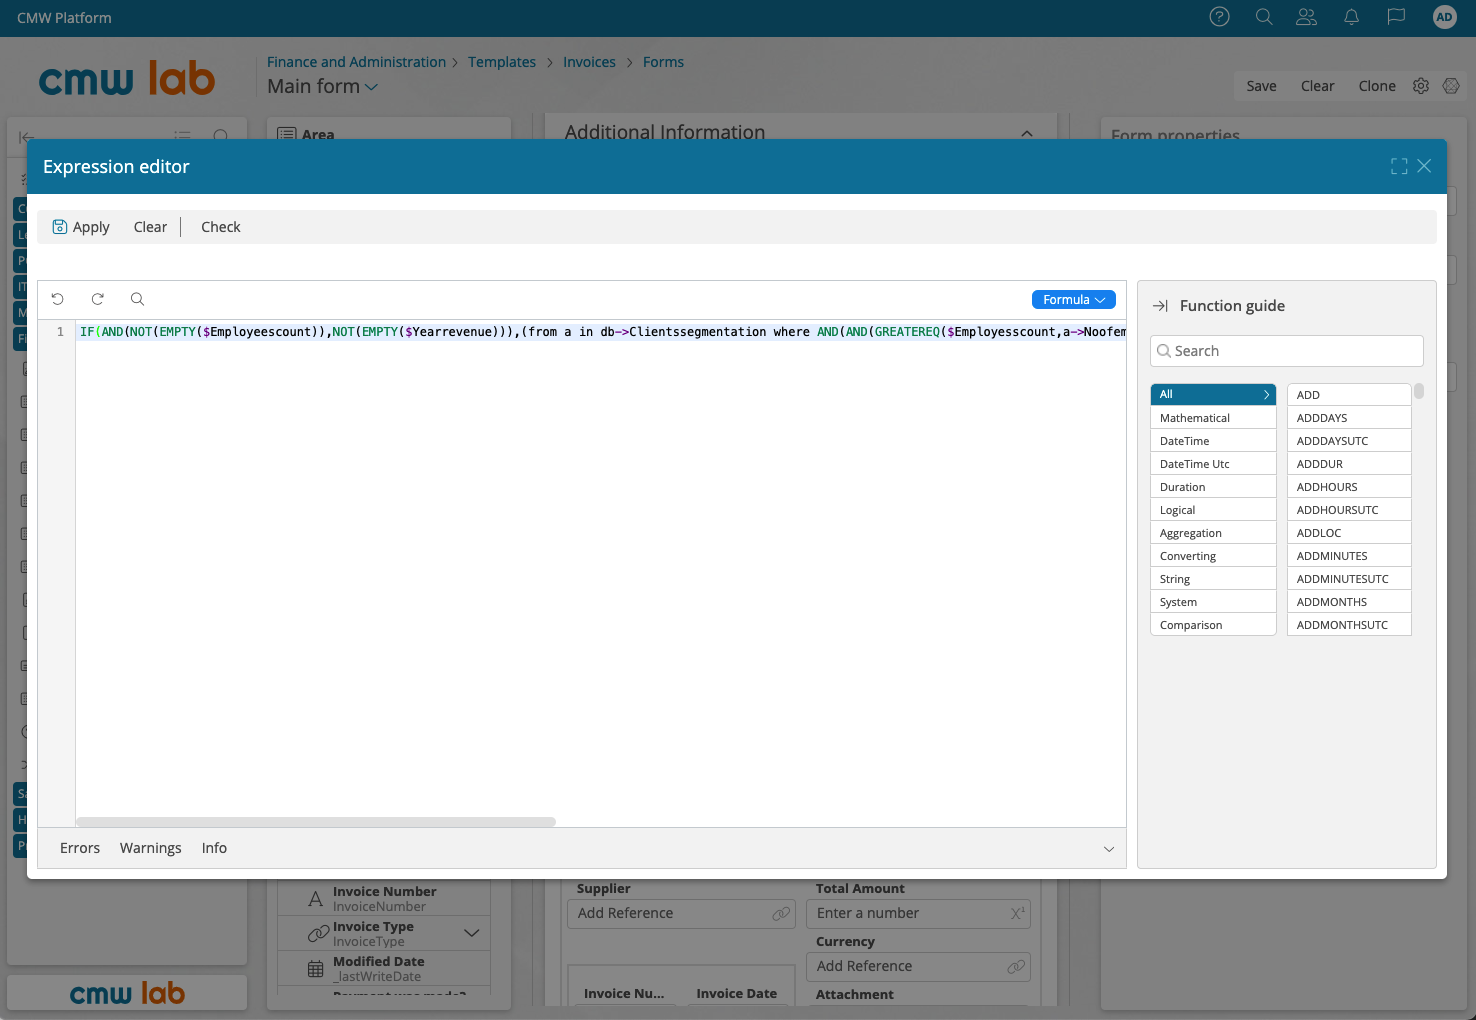
Task: Expand the errors panel chevron
Action: coord(1109,849)
